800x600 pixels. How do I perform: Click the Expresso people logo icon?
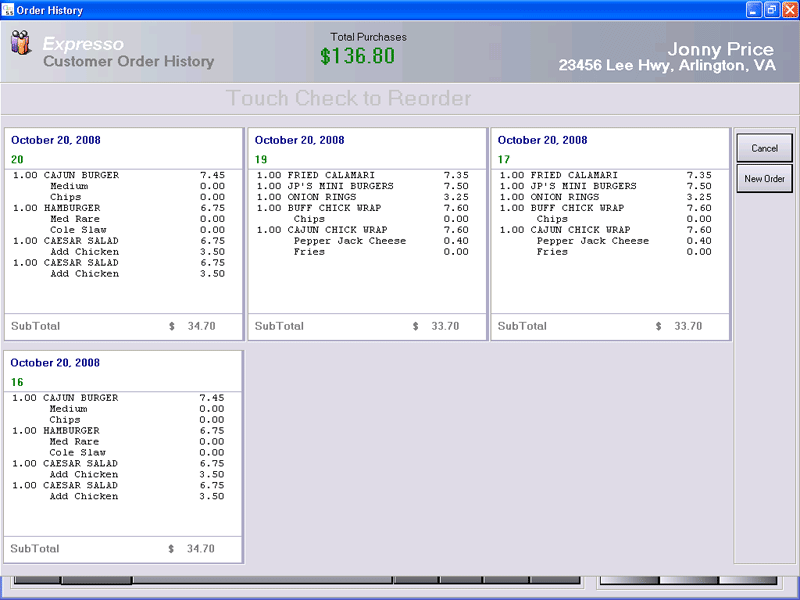[21, 43]
